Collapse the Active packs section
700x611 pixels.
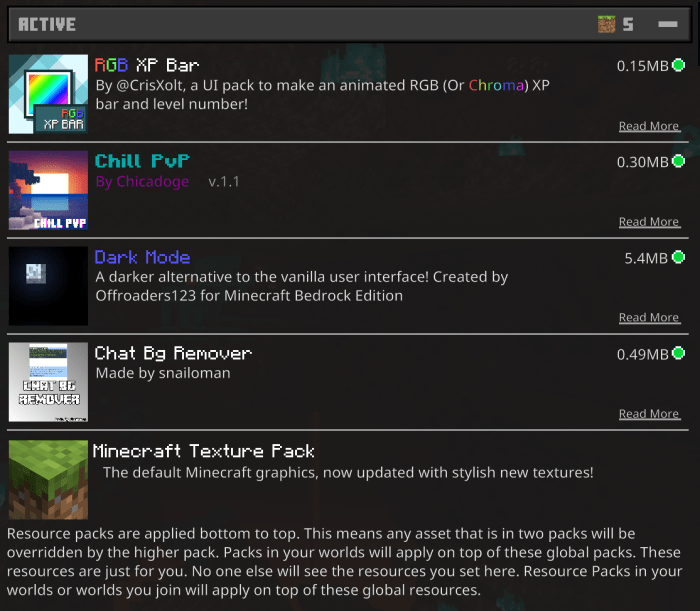pyautogui.click(x=667, y=24)
